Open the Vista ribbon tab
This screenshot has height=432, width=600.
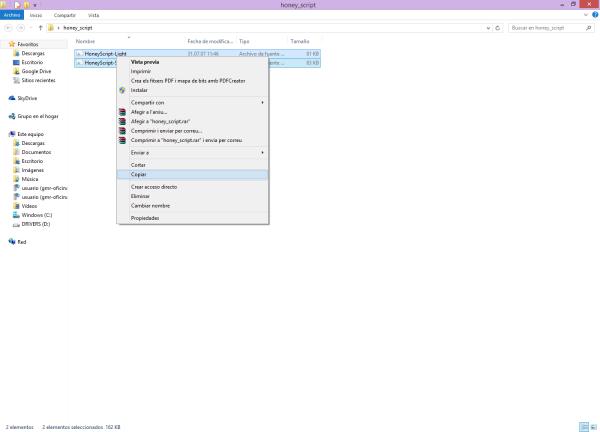coord(94,15)
